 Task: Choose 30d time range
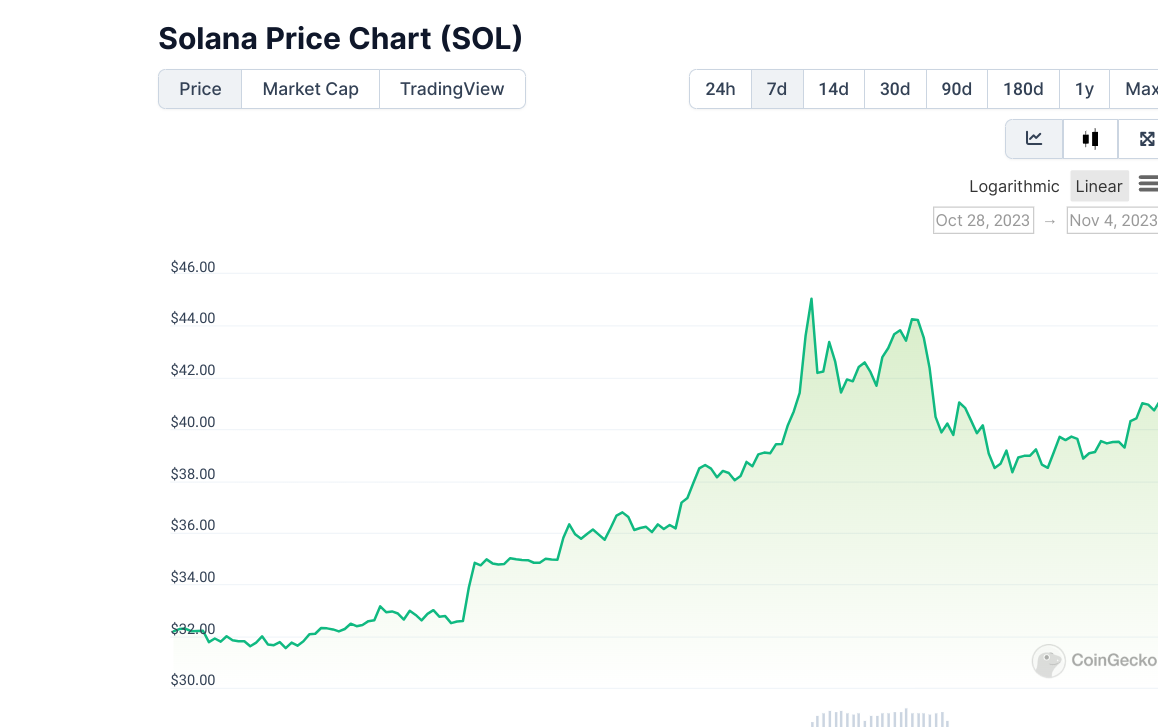pos(895,89)
